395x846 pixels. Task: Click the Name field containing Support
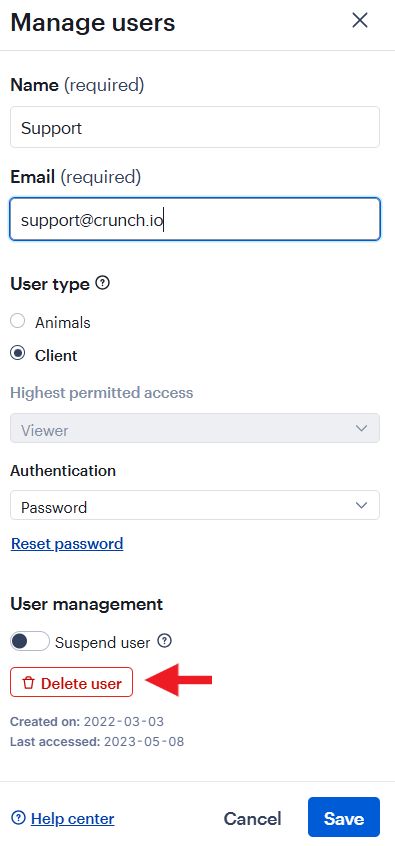pos(195,127)
